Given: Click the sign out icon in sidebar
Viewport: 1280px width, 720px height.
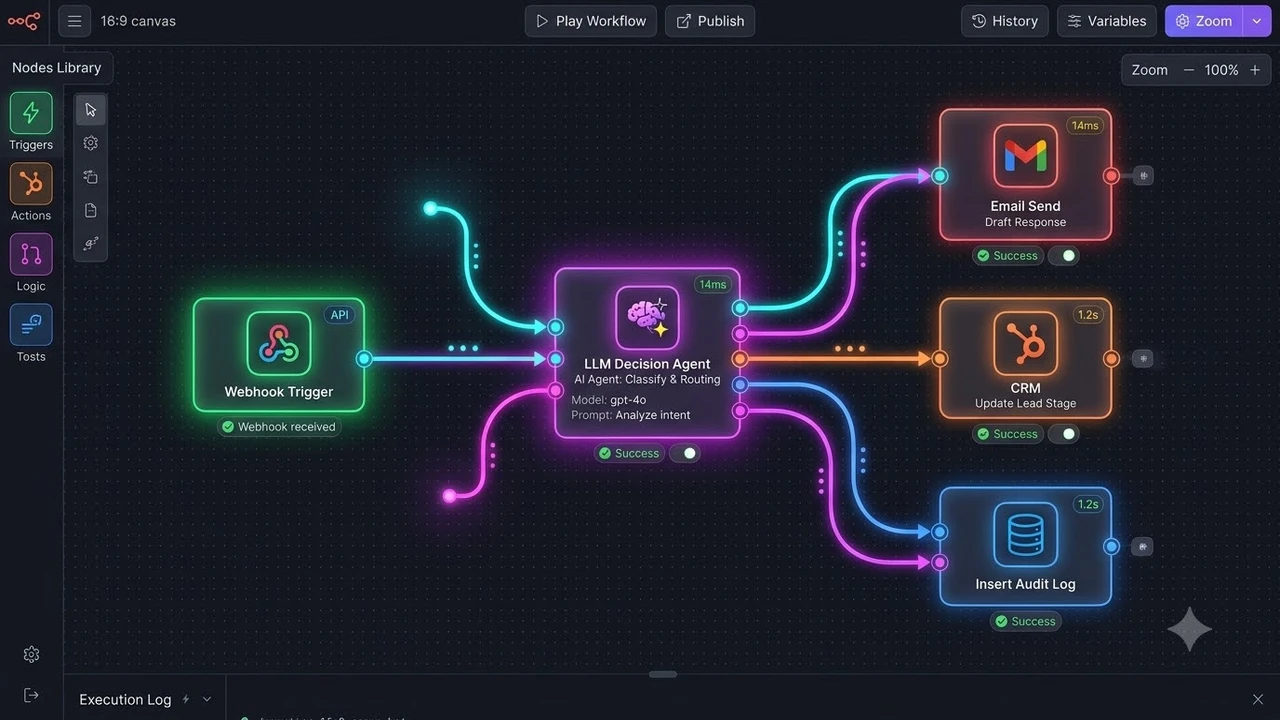Looking at the screenshot, I should 31,695.
